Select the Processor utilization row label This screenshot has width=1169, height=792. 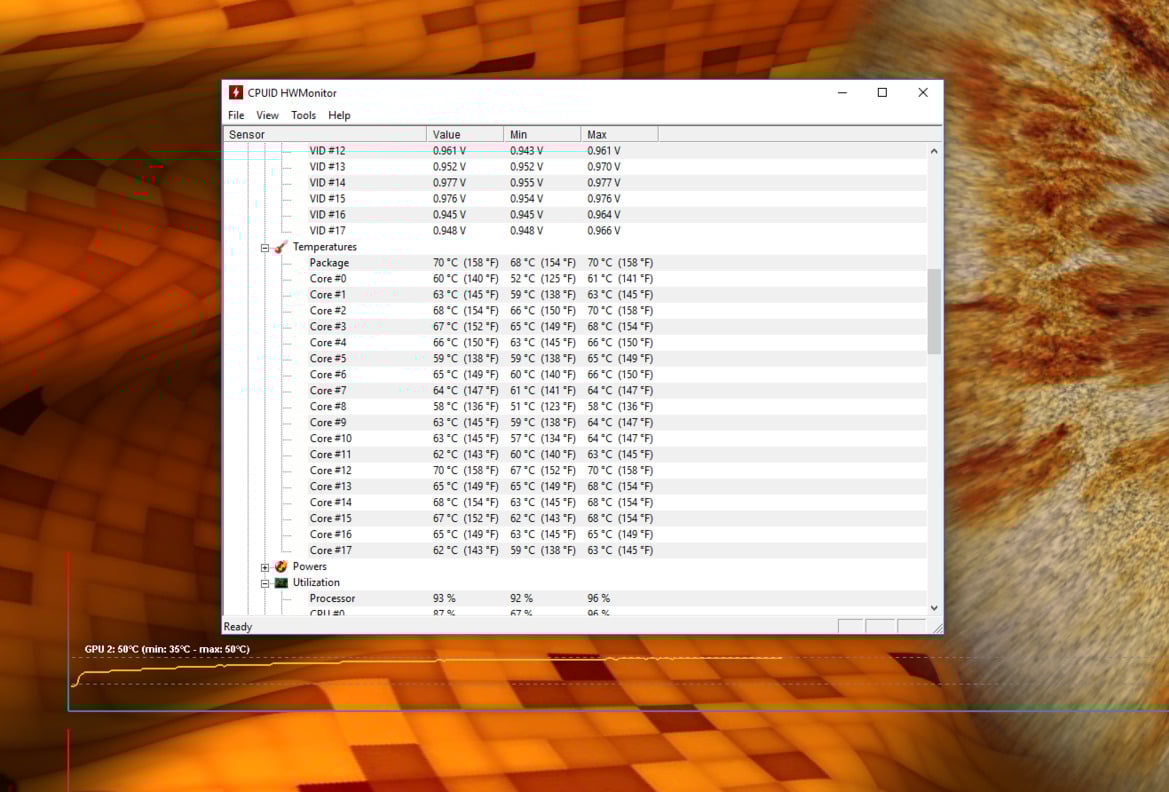[x=332, y=599]
